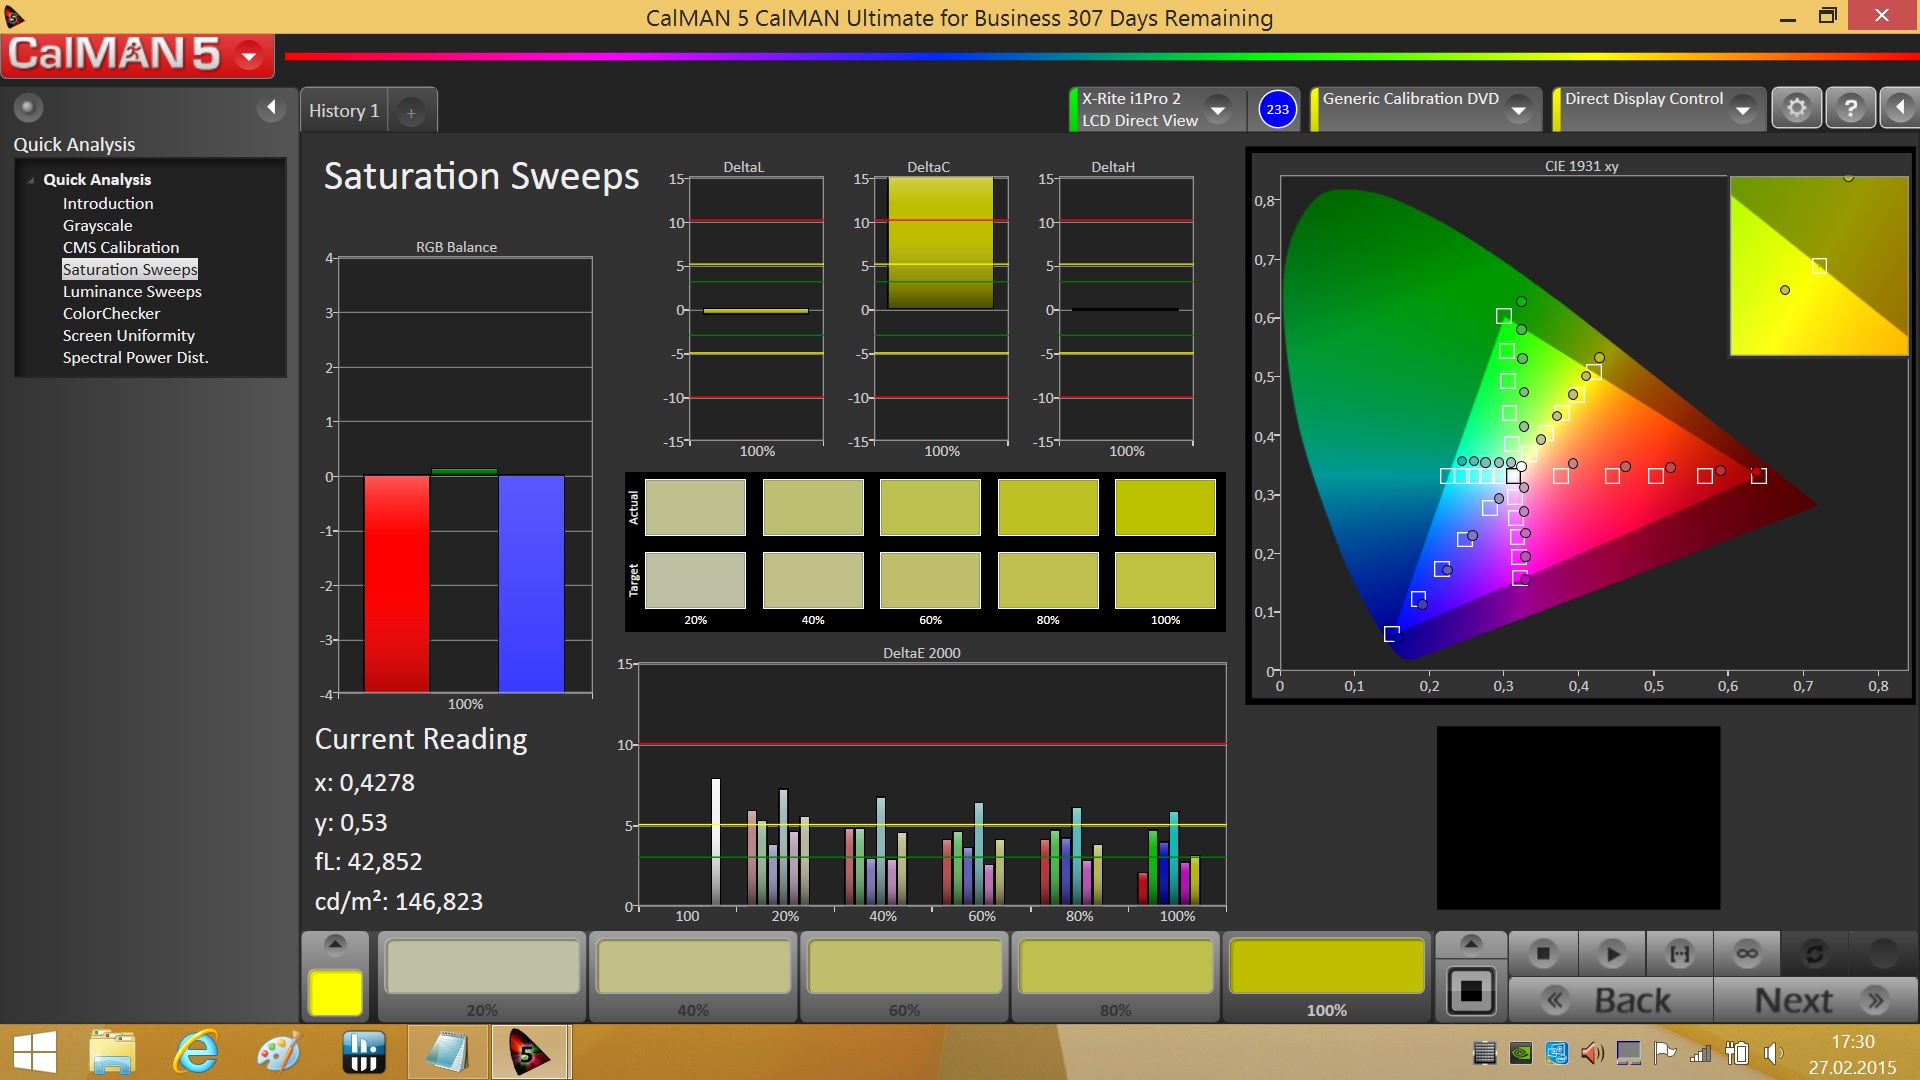Click the DeltaE 2000 chart
The height and width of the screenshot is (1080, 1920).
coord(932,785)
